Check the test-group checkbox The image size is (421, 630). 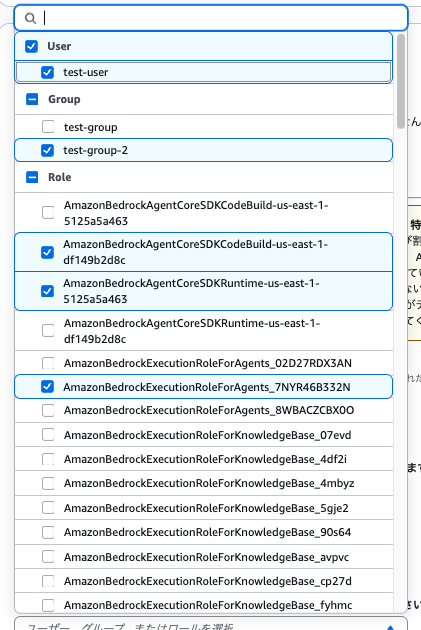tap(48, 127)
